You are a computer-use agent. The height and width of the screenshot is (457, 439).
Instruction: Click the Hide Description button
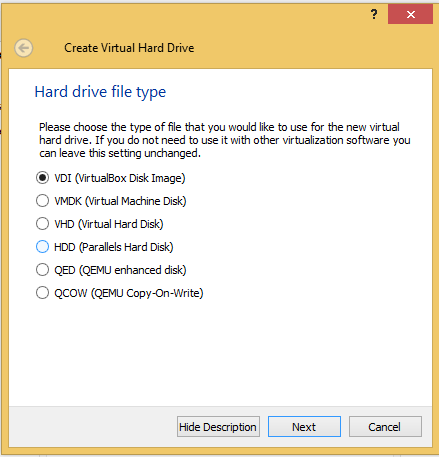click(218, 426)
